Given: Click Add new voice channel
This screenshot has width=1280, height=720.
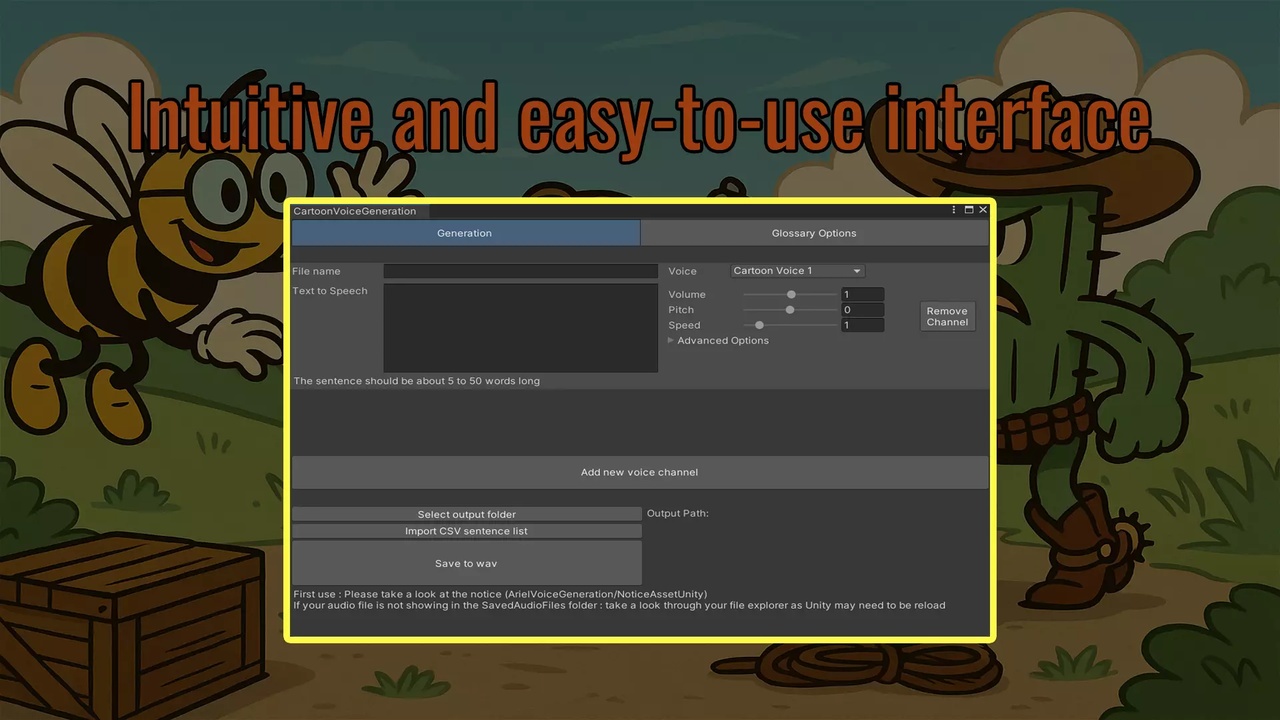Looking at the screenshot, I should click(640, 472).
